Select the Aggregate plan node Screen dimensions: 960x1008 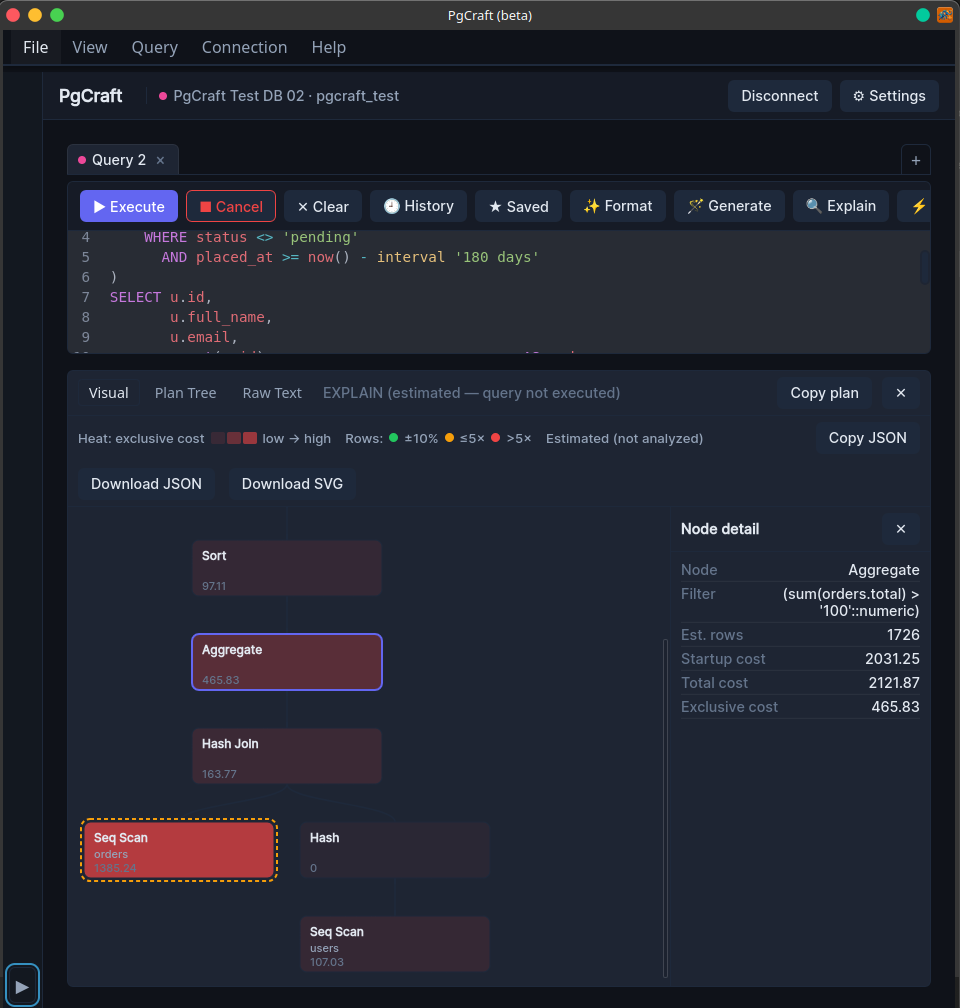pyautogui.click(x=287, y=662)
